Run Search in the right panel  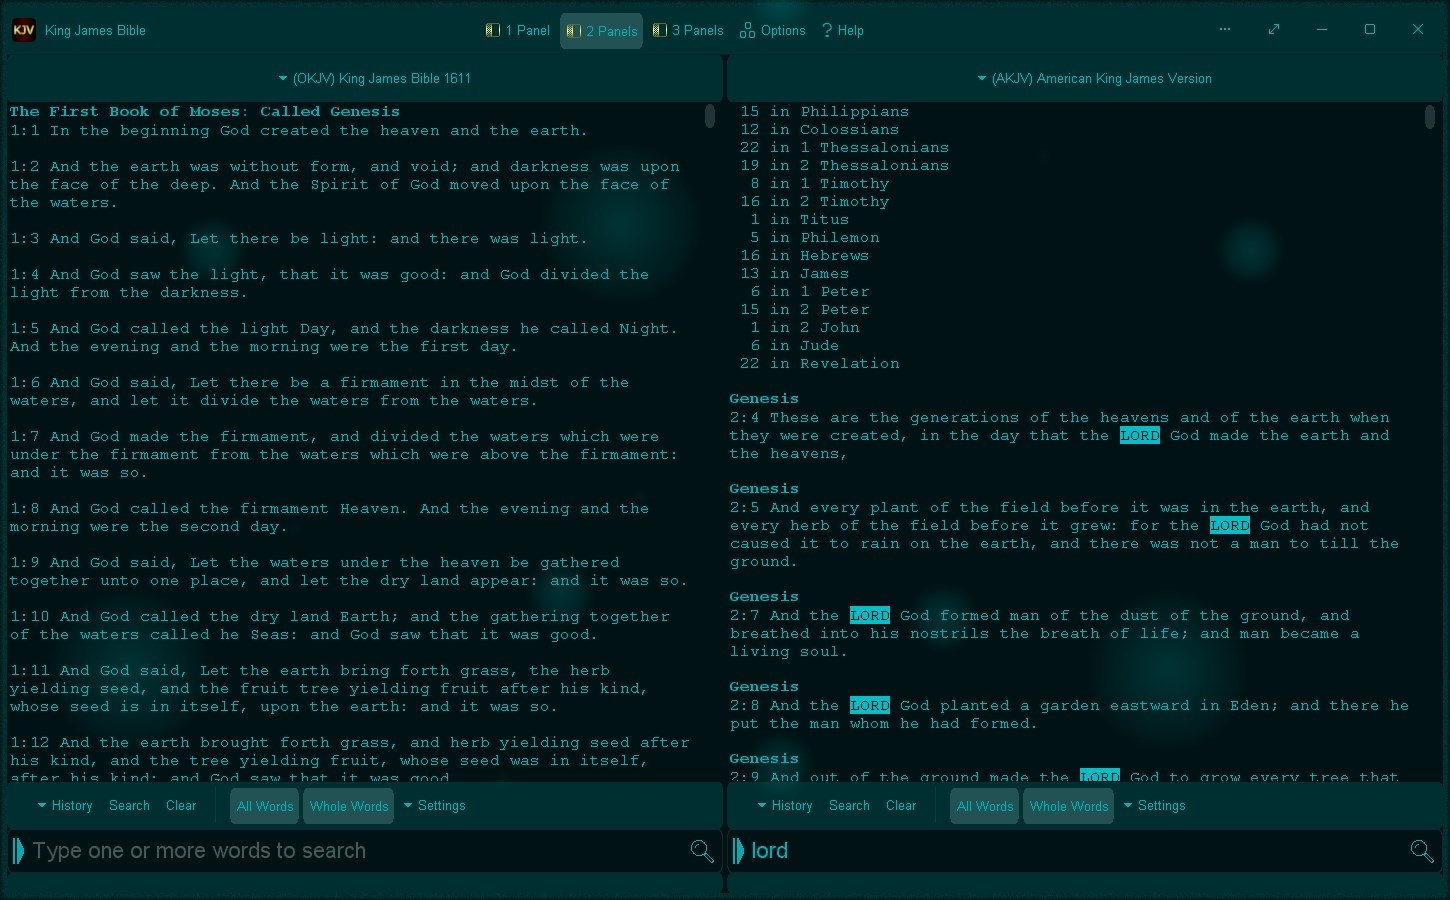[849, 805]
